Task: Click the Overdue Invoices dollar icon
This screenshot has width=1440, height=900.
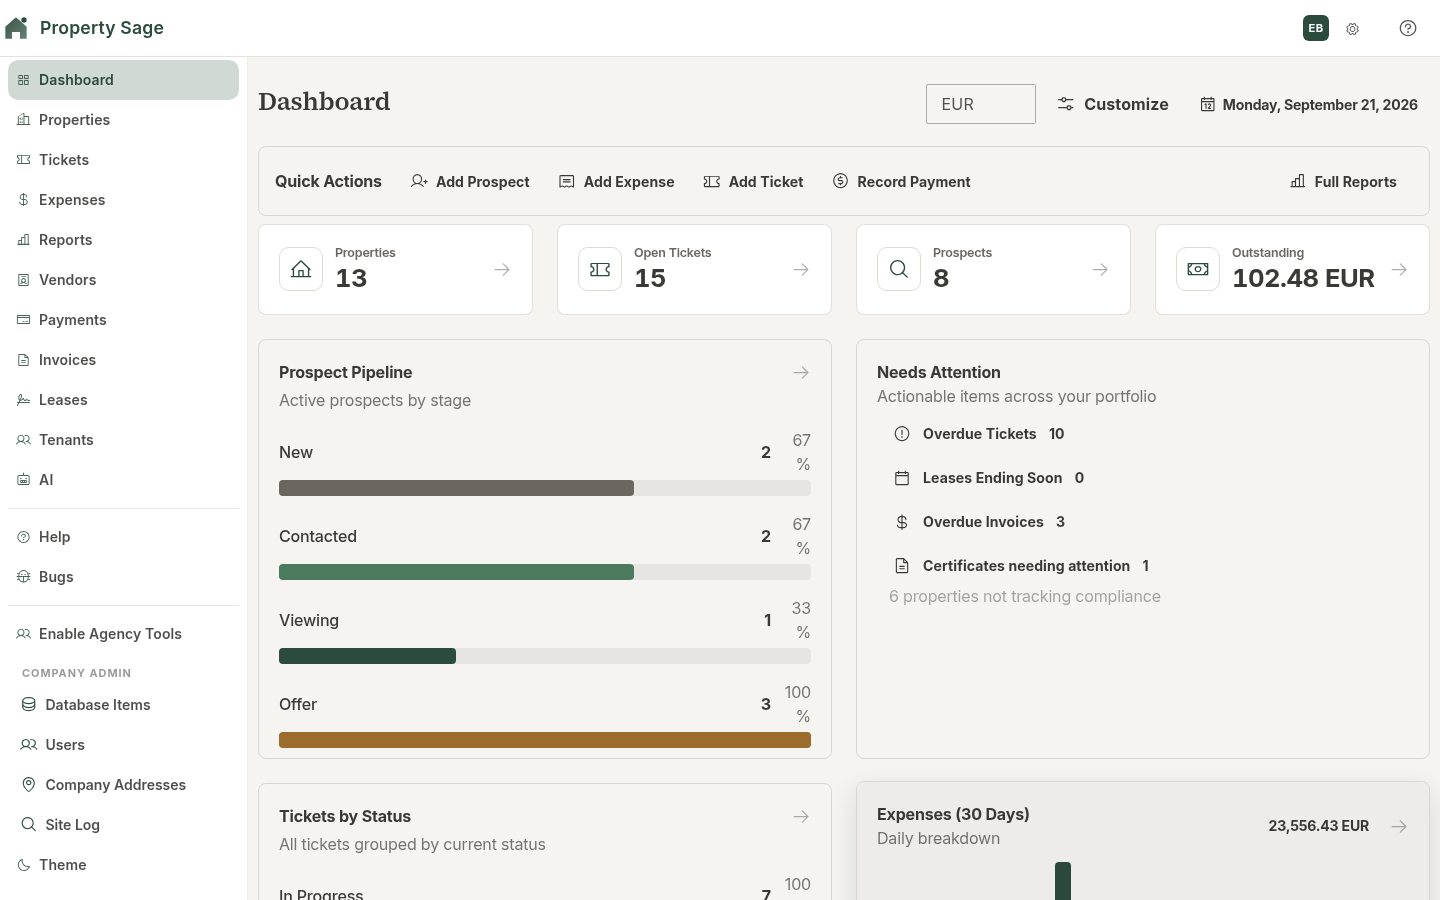Action: 902,522
